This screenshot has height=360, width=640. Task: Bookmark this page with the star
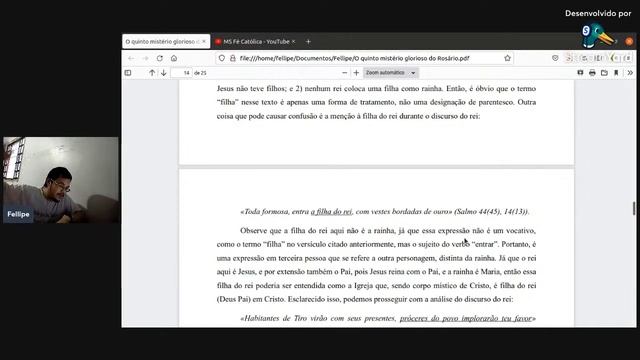pos(507,58)
